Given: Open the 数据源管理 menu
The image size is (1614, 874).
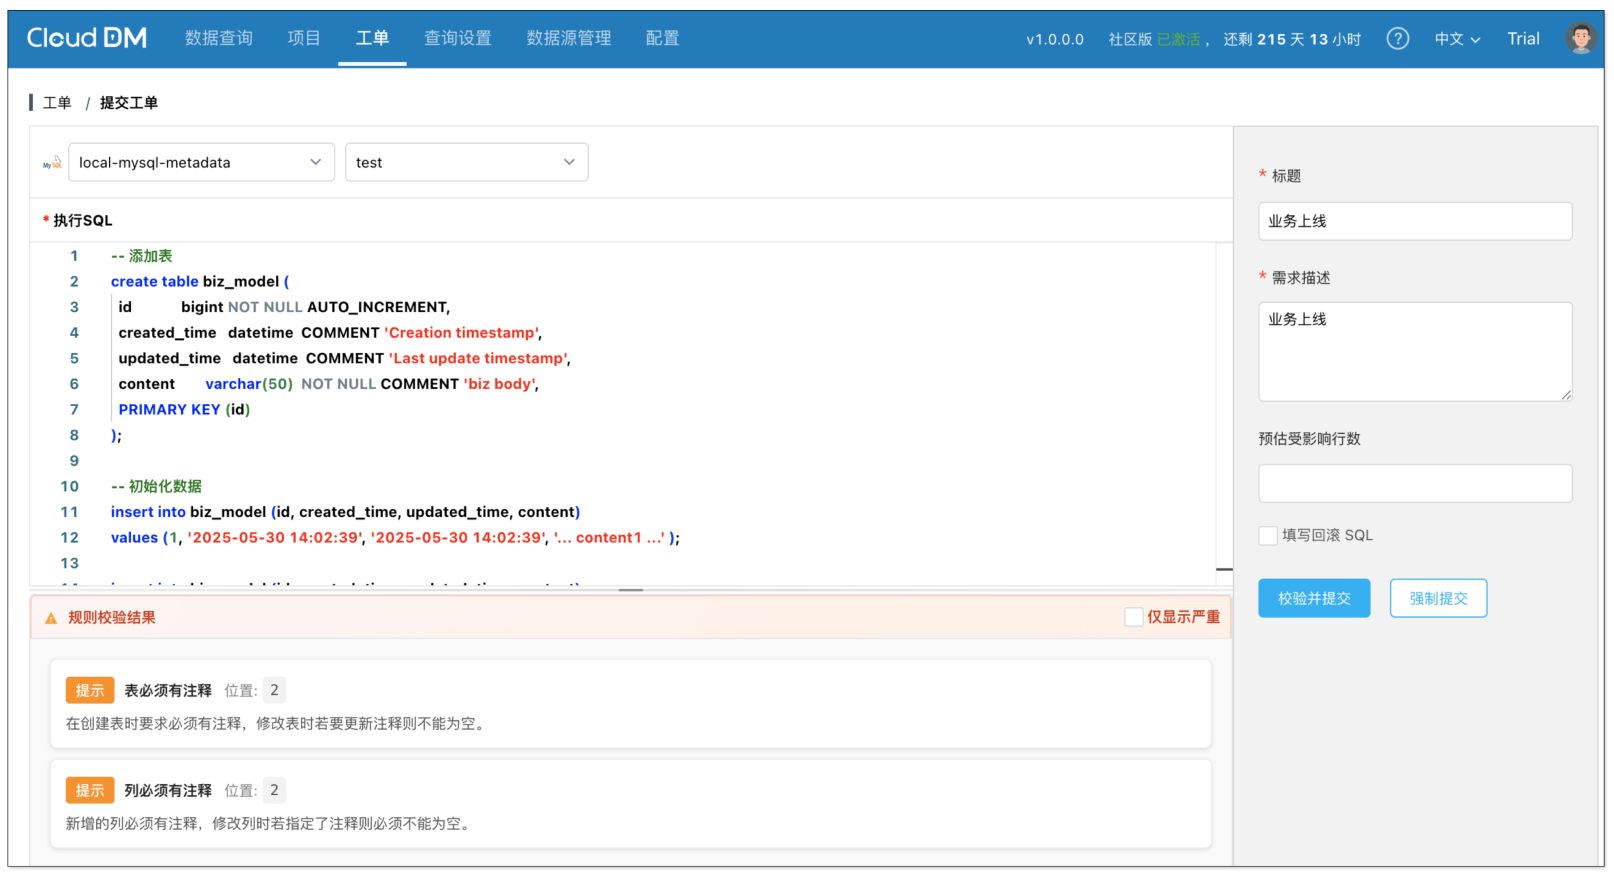Looking at the screenshot, I should (568, 38).
